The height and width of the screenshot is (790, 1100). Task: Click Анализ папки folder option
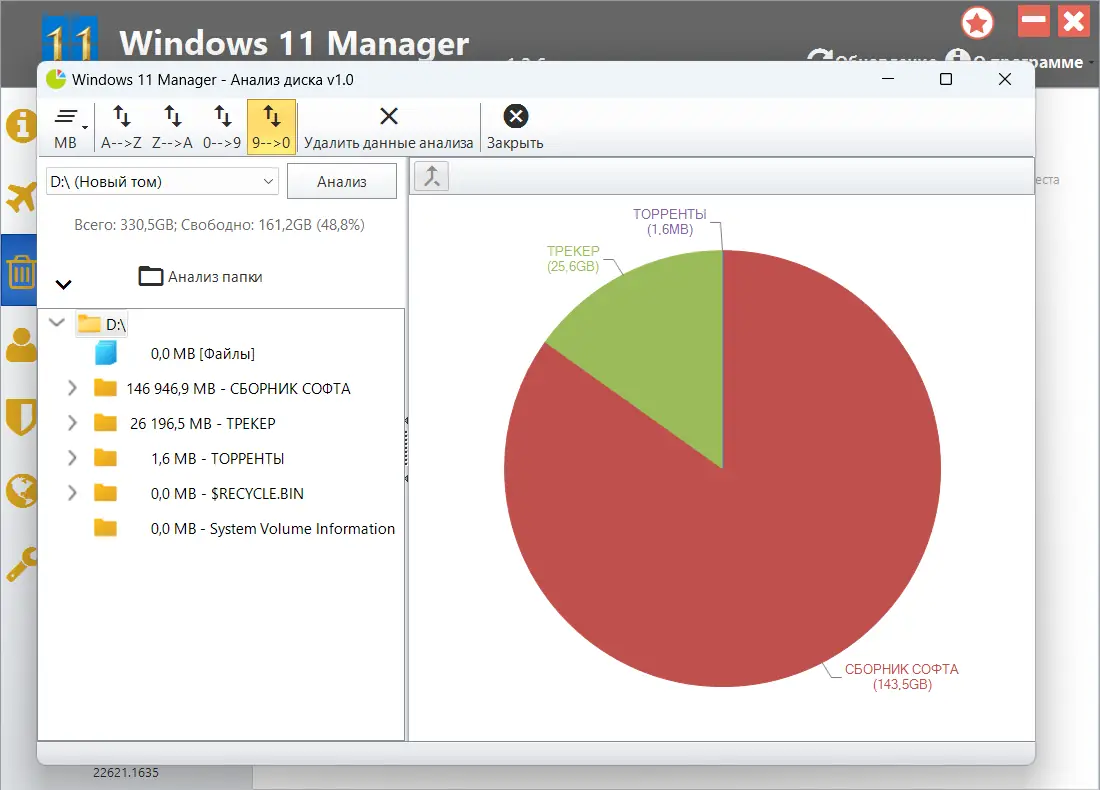coord(200,276)
